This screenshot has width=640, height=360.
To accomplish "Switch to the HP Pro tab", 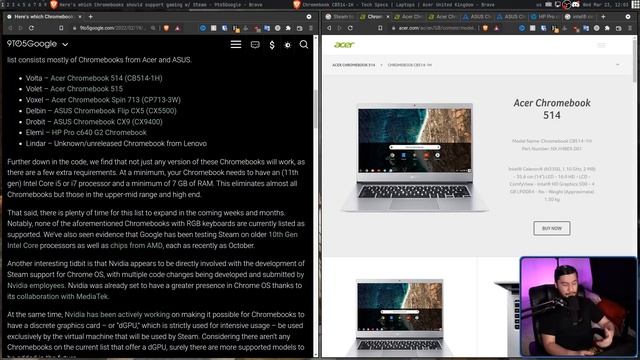I will pyautogui.click(x=545, y=17).
